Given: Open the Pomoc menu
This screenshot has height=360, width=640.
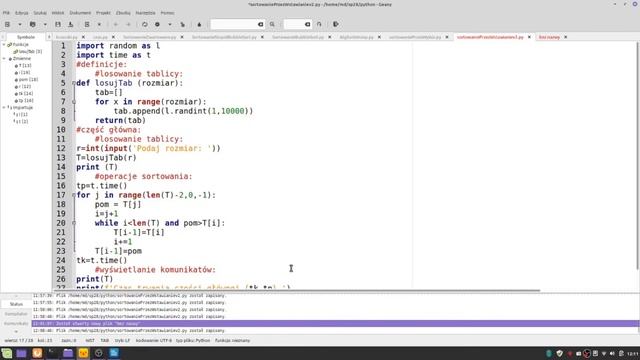Looking at the screenshot, I should pos(167,13).
